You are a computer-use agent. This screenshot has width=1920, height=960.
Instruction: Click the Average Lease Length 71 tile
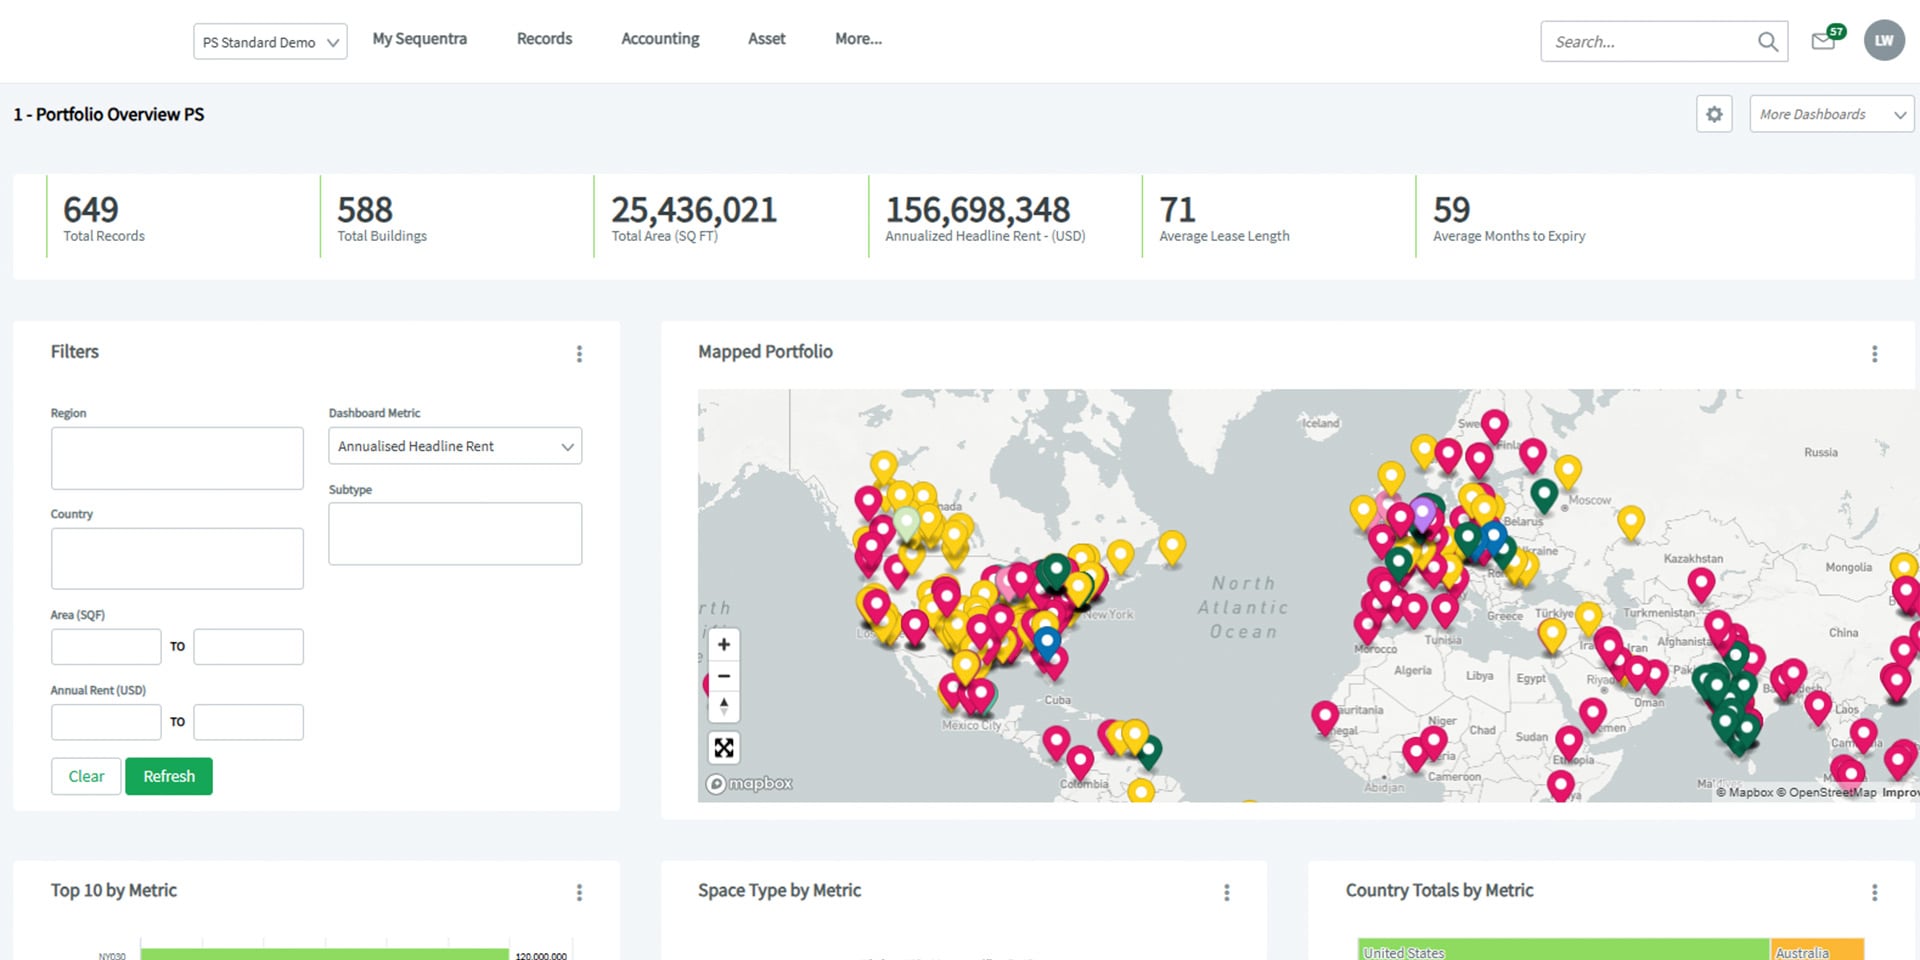coord(1278,217)
